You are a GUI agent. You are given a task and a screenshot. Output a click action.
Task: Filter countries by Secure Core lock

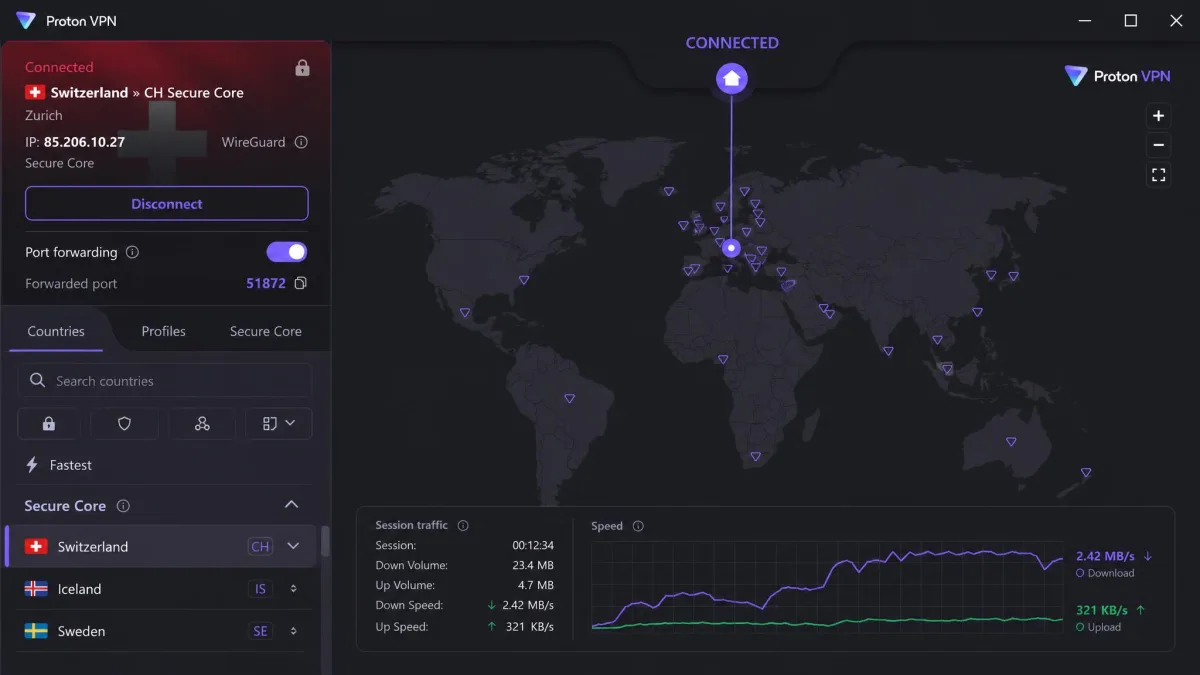click(49, 423)
